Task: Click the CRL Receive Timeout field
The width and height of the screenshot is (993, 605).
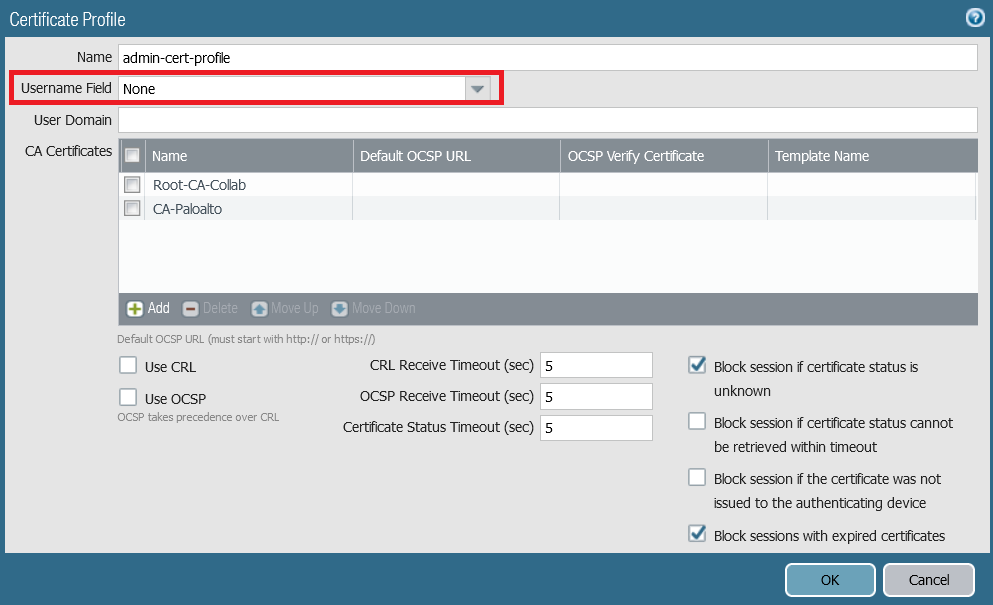Action: click(x=596, y=366)
